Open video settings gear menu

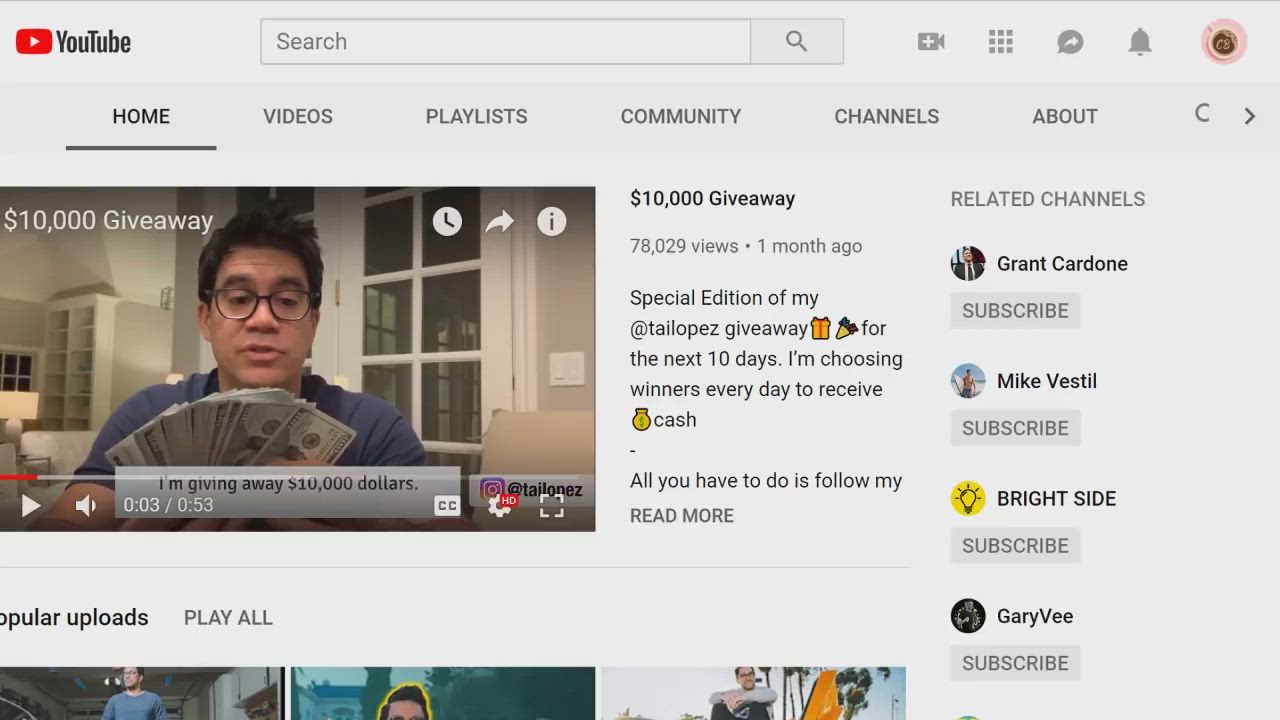coord(499,506)
